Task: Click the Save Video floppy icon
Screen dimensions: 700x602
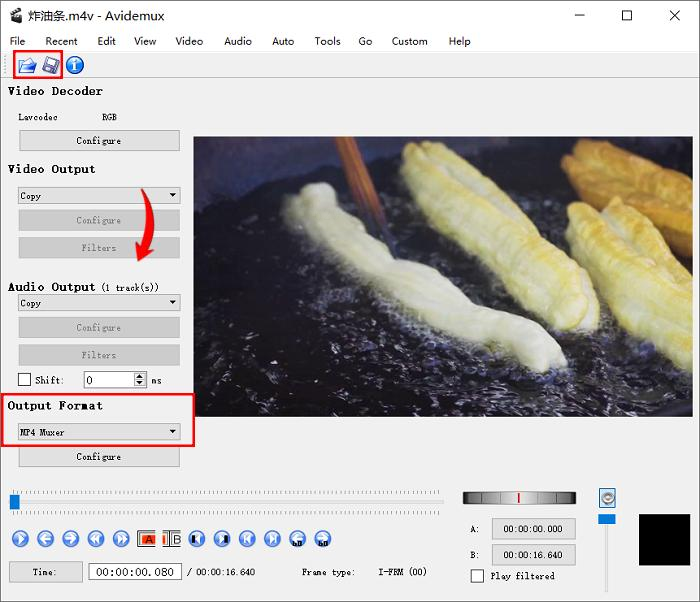Action: [x=50, y=65]
